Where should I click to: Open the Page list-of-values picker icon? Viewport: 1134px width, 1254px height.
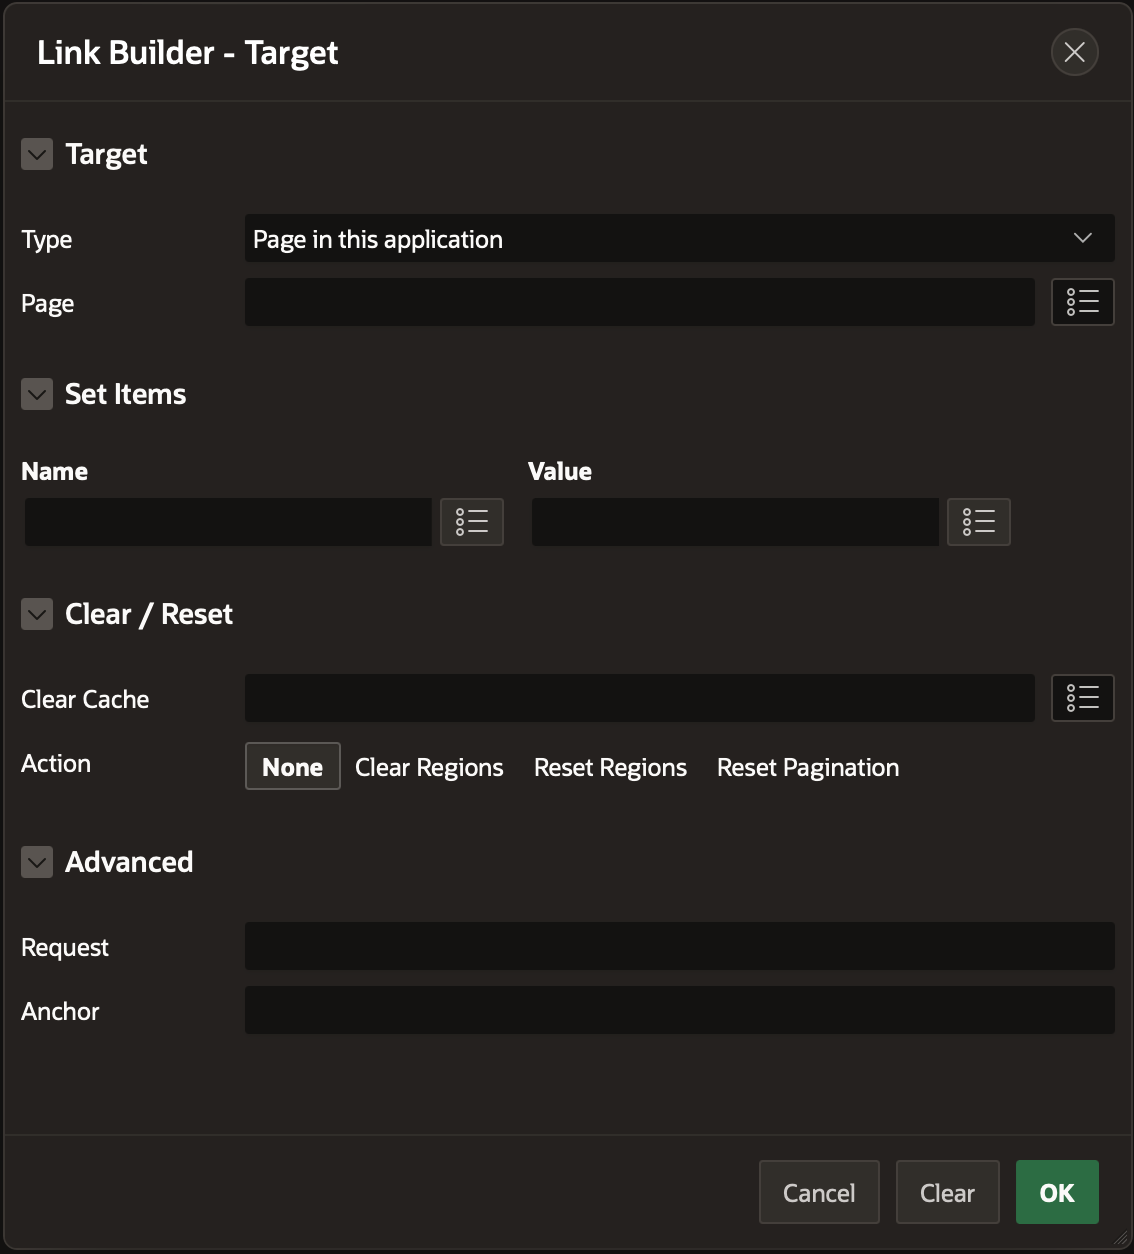[1083, 302]
